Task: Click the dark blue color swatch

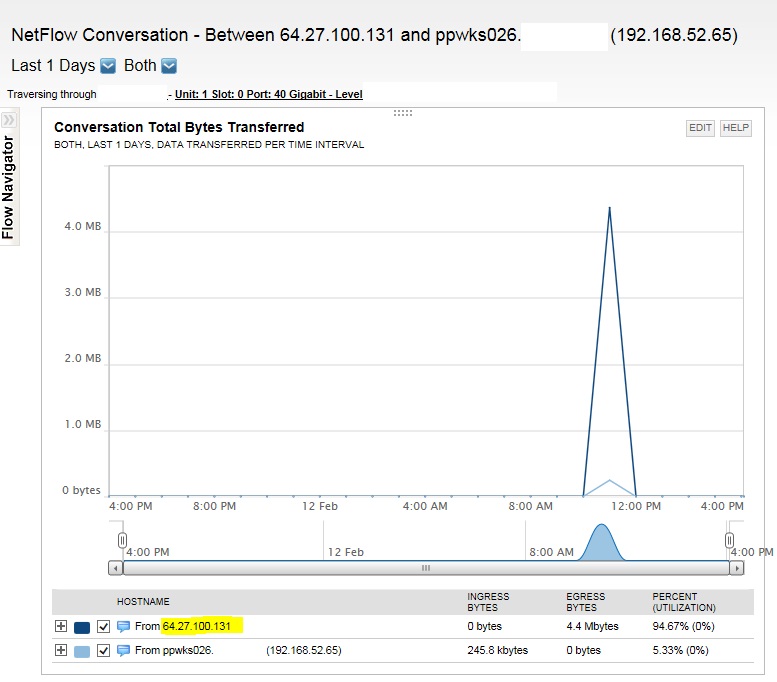Action: click(82, 627)
